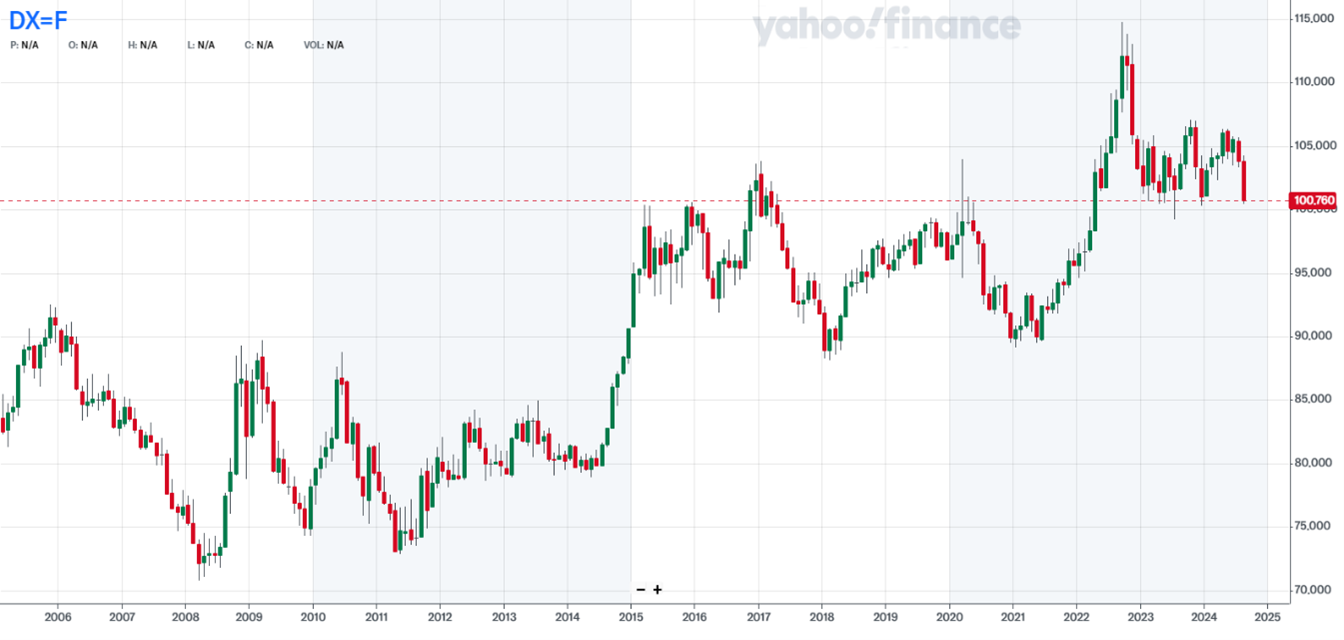Click the P: N/A readout
Screen dimensions: 1344x640
point(24,45)
